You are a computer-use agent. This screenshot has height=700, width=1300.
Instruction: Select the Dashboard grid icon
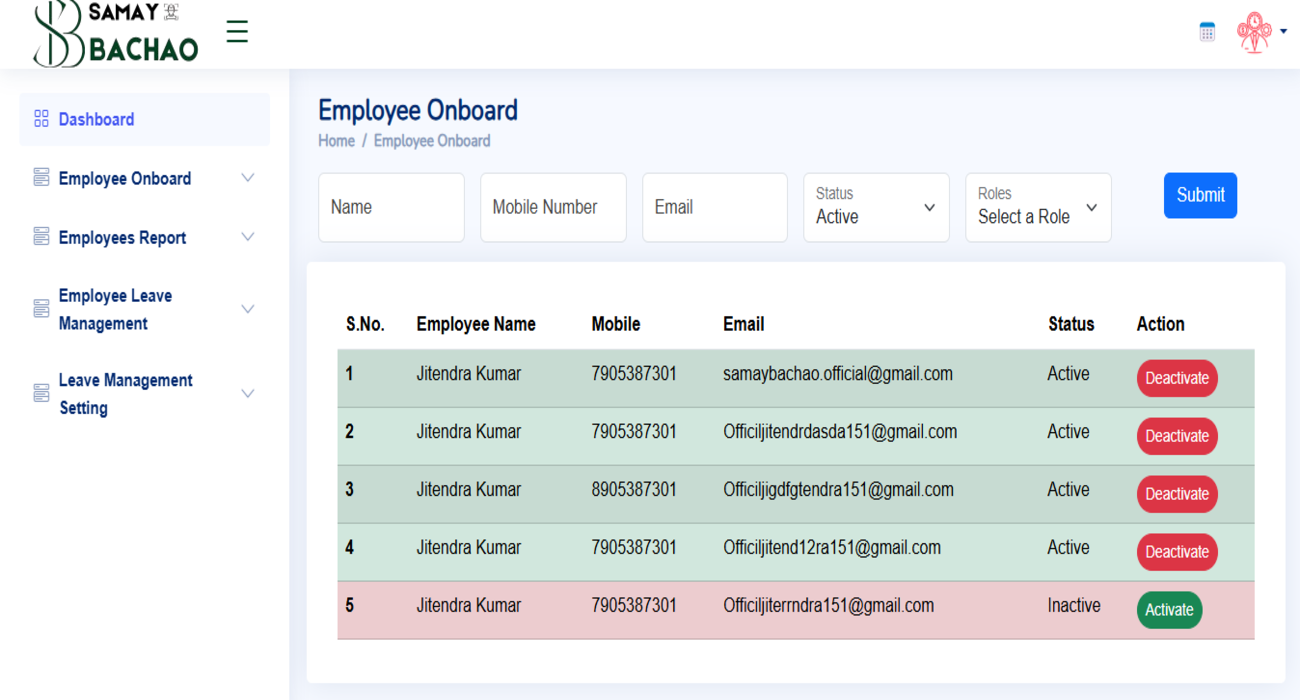[x=41, y=118]
